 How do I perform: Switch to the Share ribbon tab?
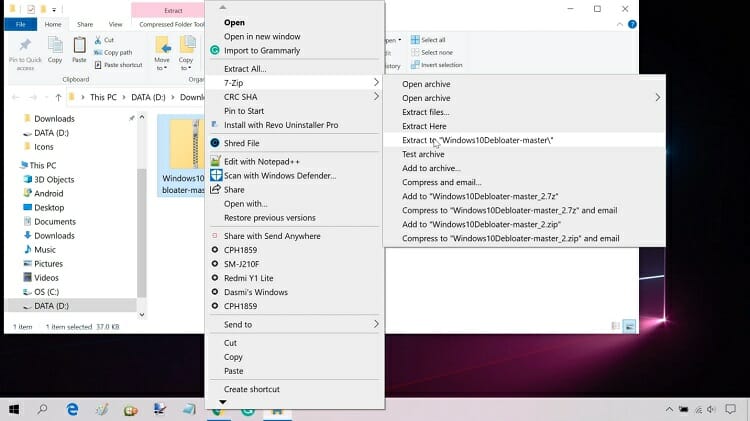point(85,24)
